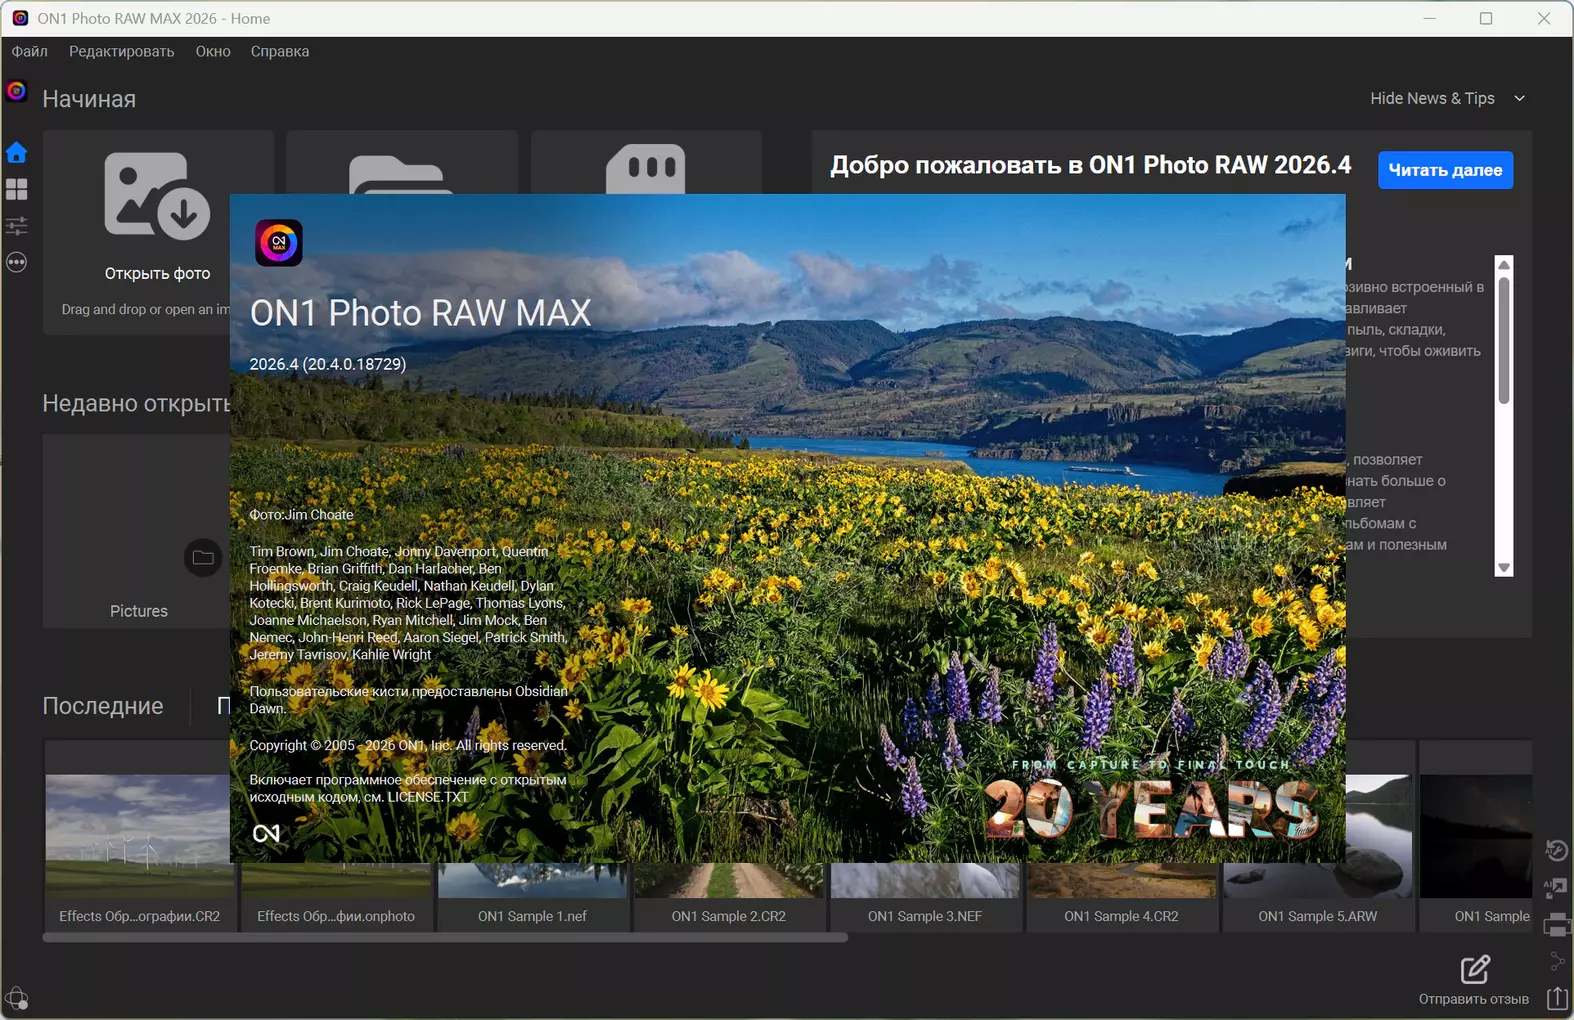The height and width of the screenshot is (1020, 1574).
Task: Click the news scrollbar up arrow
Action: (1503, 265)
